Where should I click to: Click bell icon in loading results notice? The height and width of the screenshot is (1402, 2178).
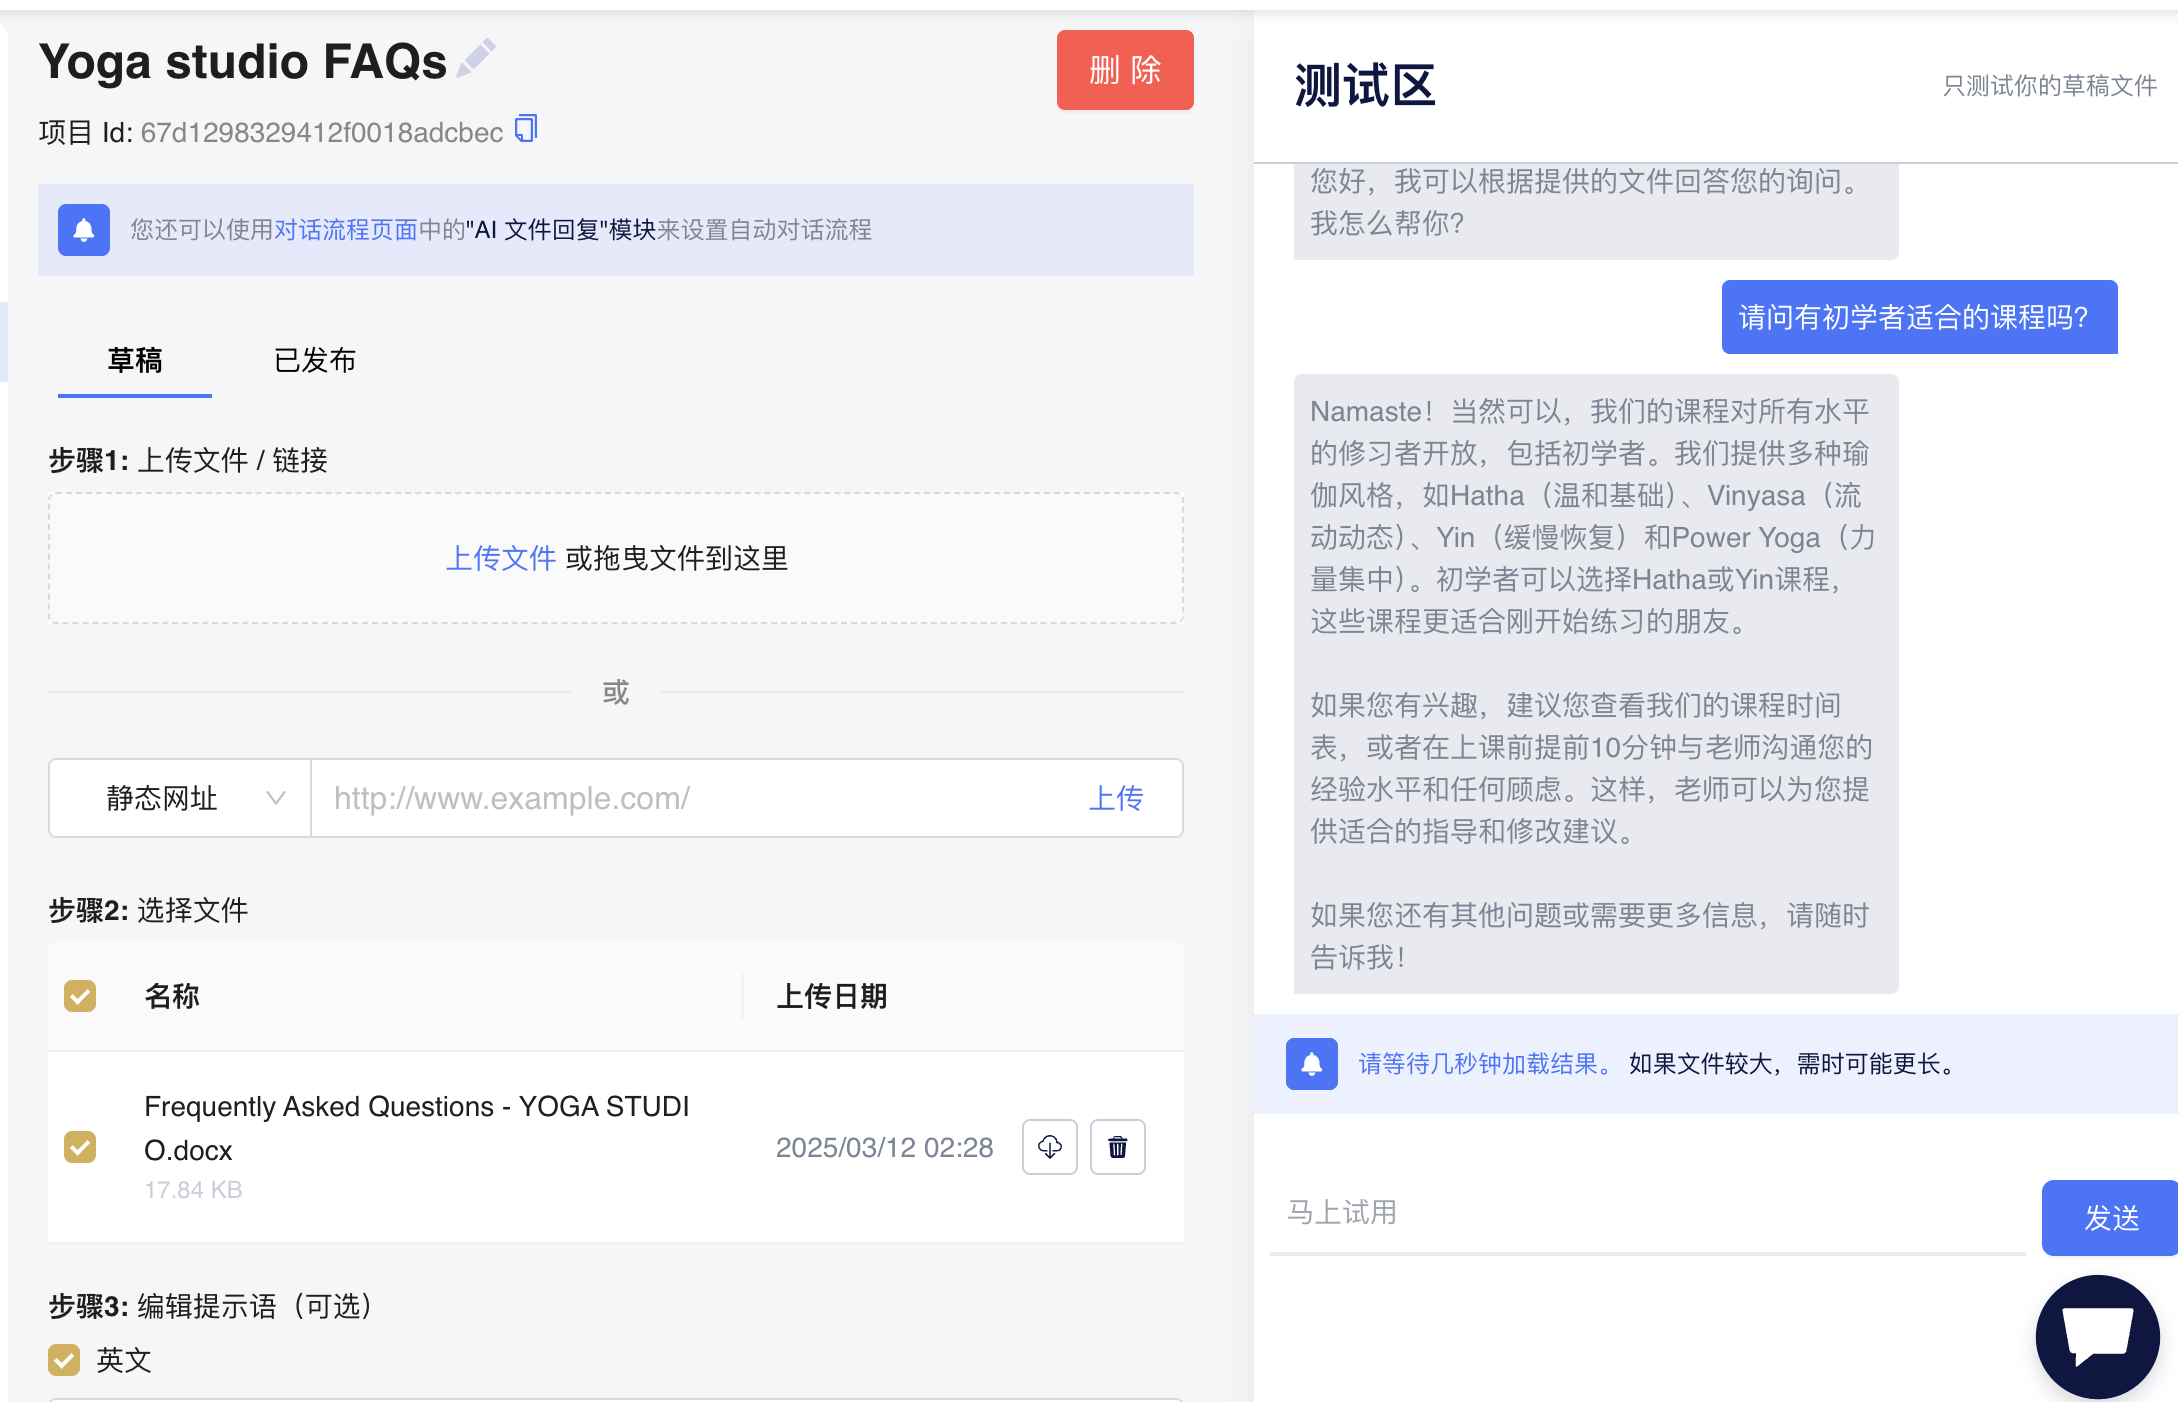click(x=1311, y=1064)
